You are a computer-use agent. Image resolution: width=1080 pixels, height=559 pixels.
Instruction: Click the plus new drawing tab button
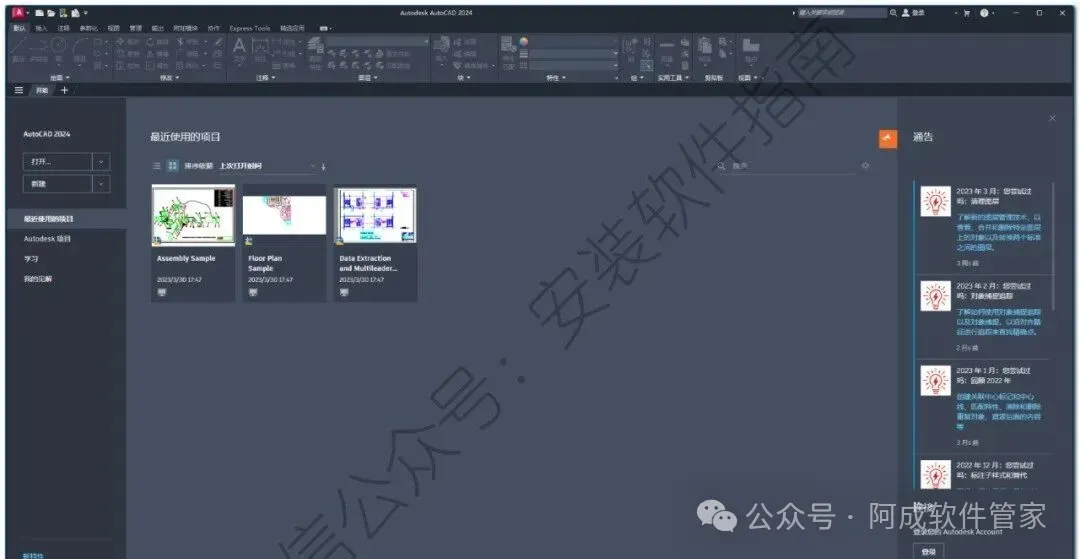[64, 90]
